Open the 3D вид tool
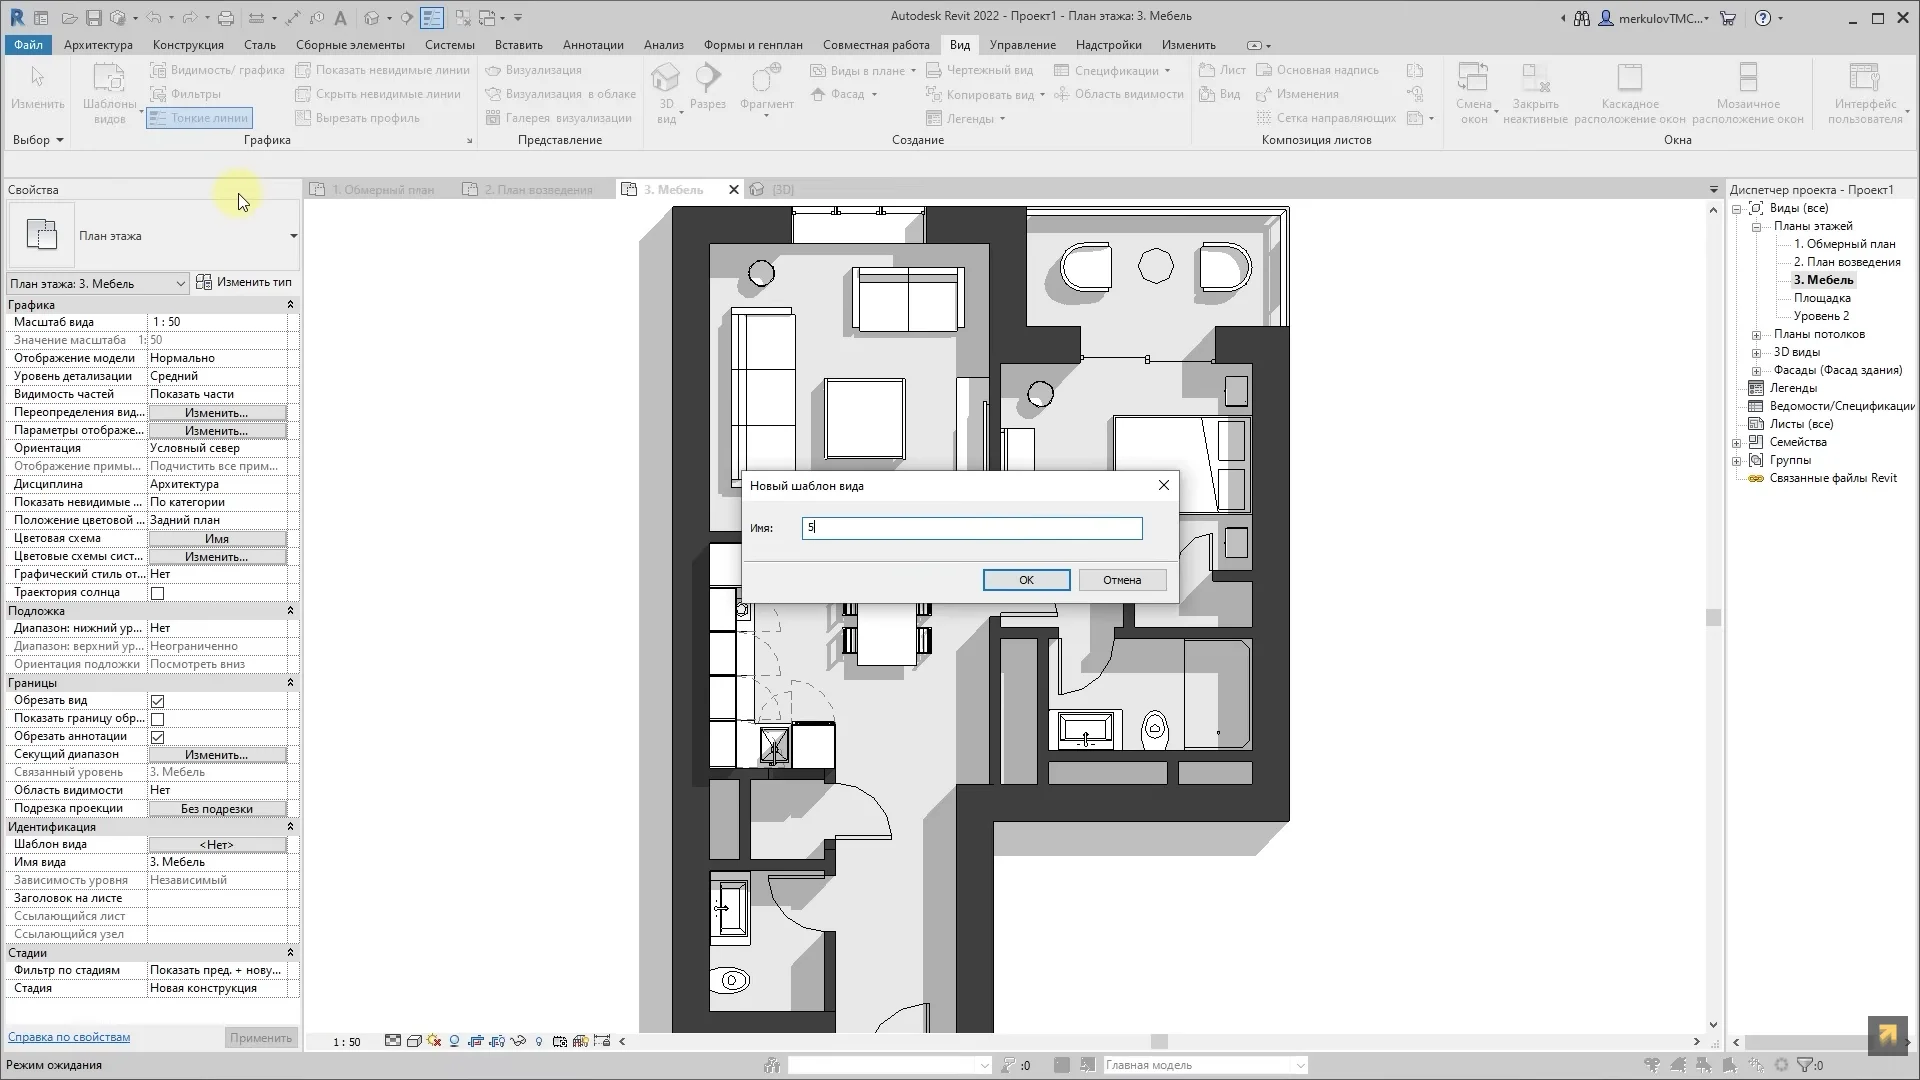 click(x=666, y=93)
